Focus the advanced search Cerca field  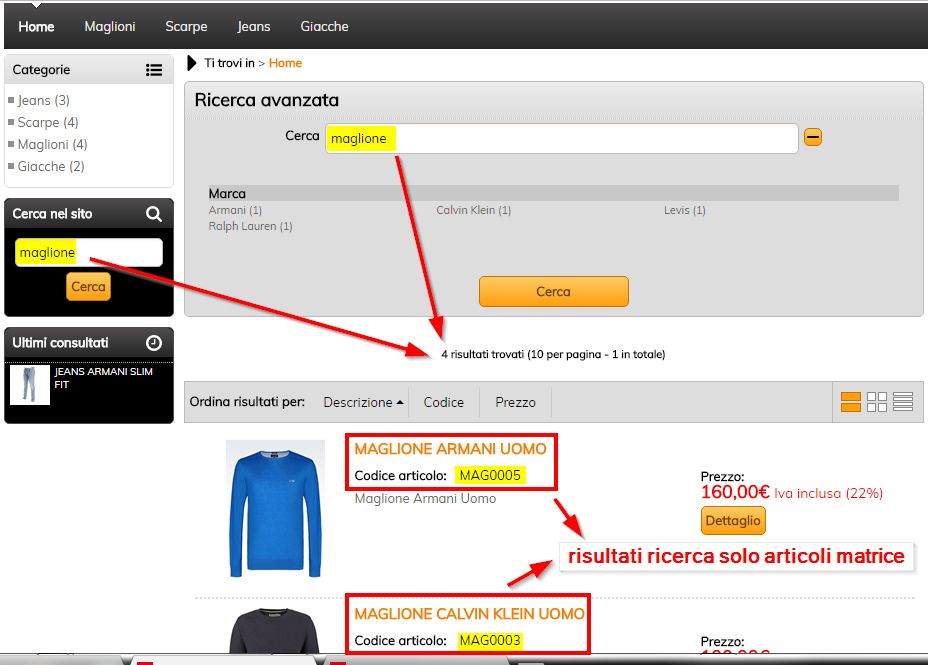562,138
